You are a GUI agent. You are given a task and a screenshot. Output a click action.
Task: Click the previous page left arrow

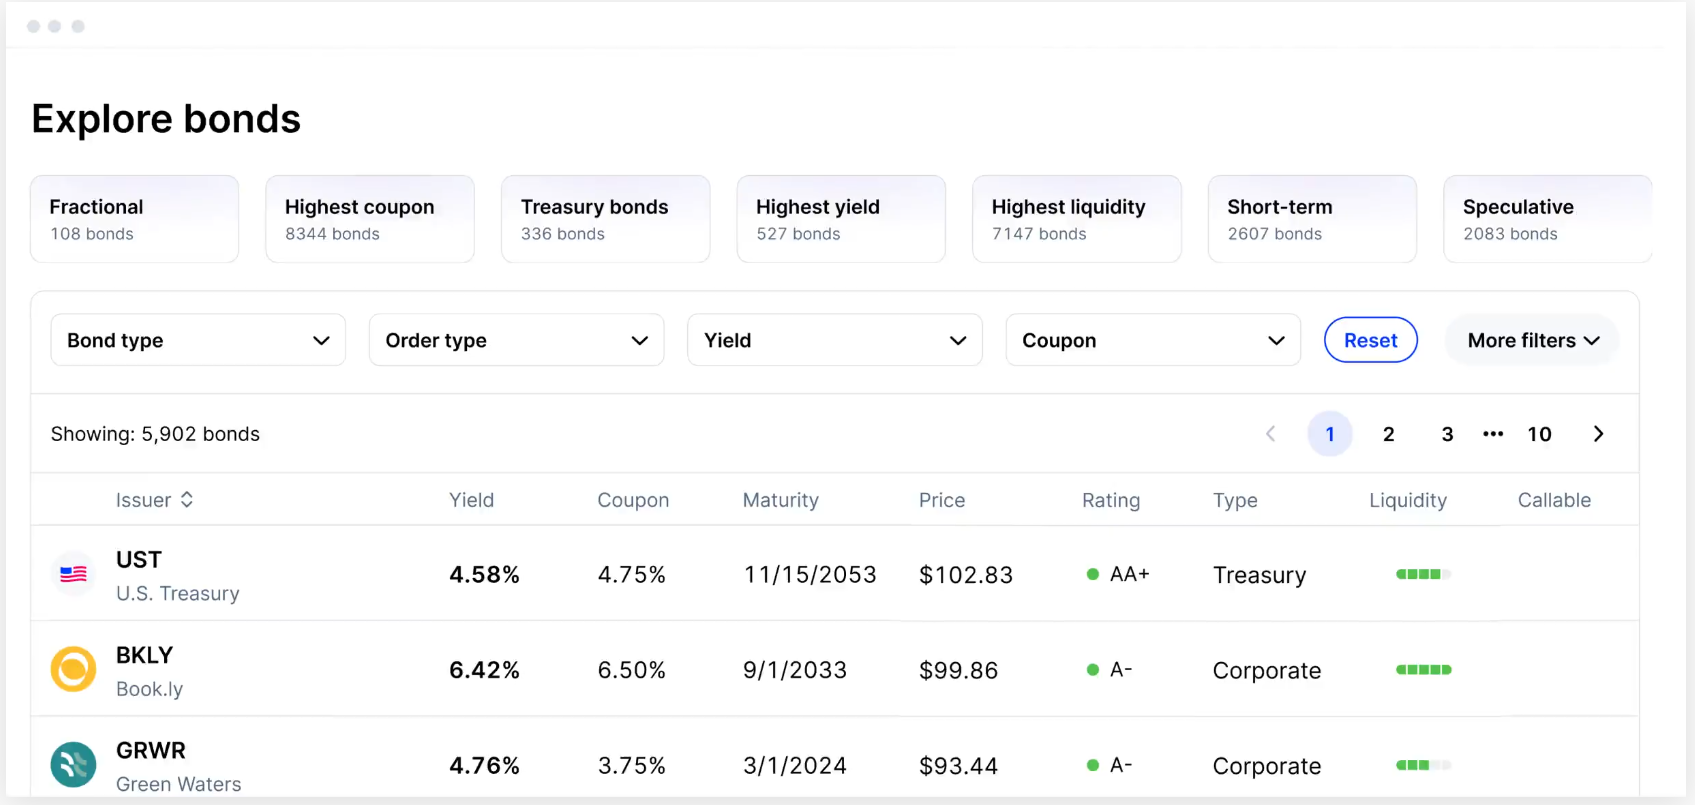tap(1271, 434)
